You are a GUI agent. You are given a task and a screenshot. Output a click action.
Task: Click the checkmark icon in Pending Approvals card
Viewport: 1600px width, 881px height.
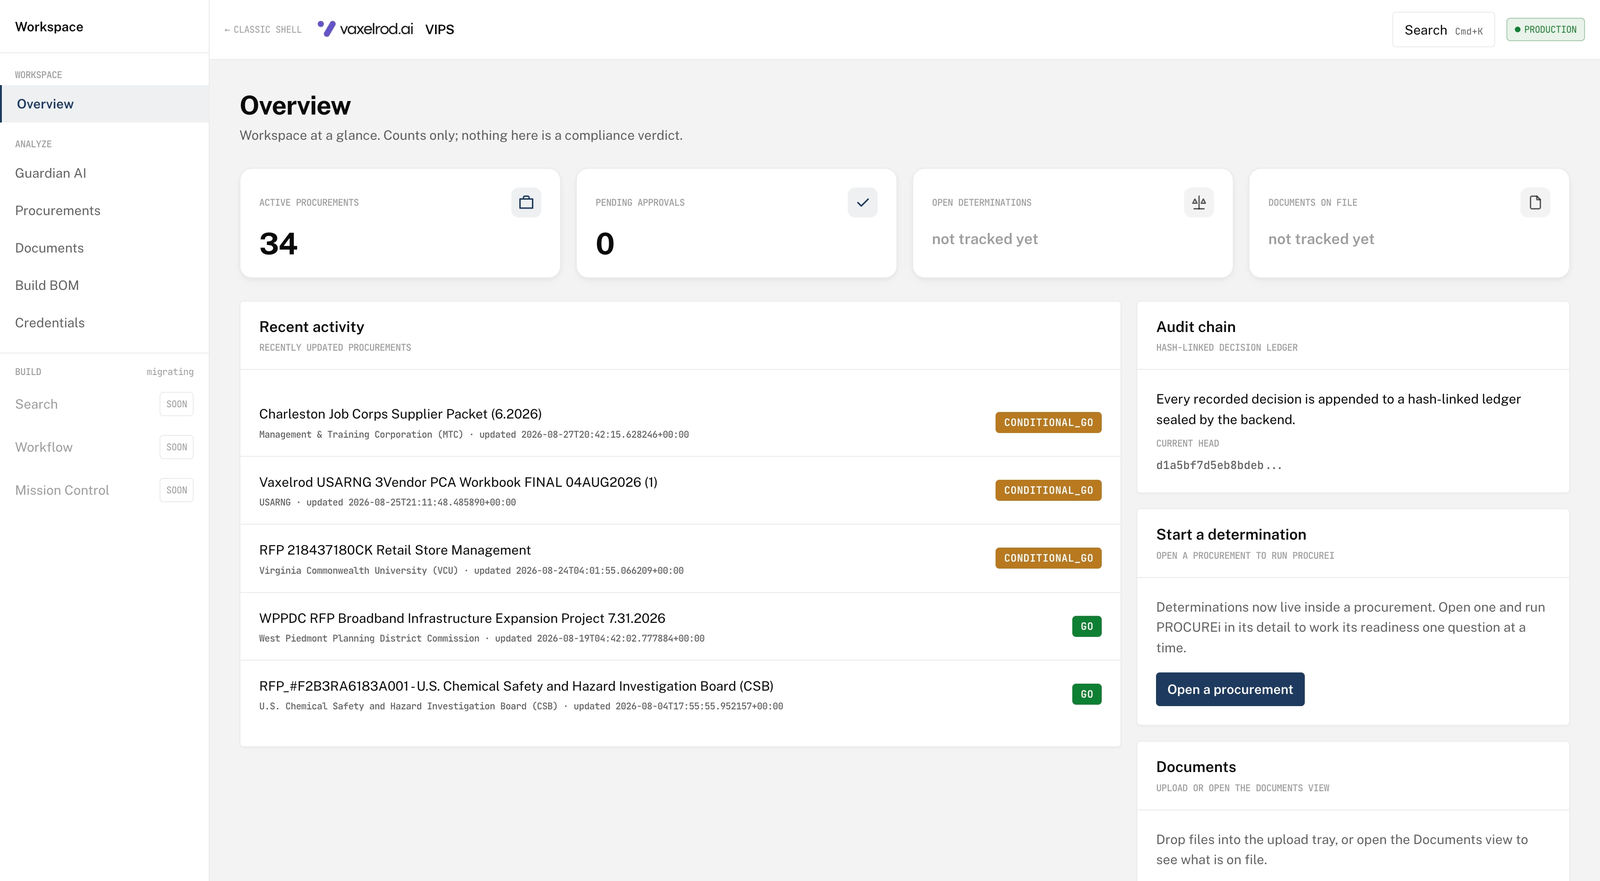[x=862, y=203]
